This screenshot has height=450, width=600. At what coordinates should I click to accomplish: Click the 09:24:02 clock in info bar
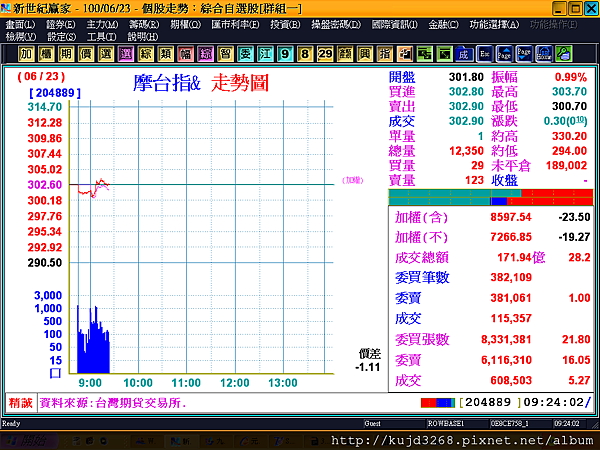[554, 403]
